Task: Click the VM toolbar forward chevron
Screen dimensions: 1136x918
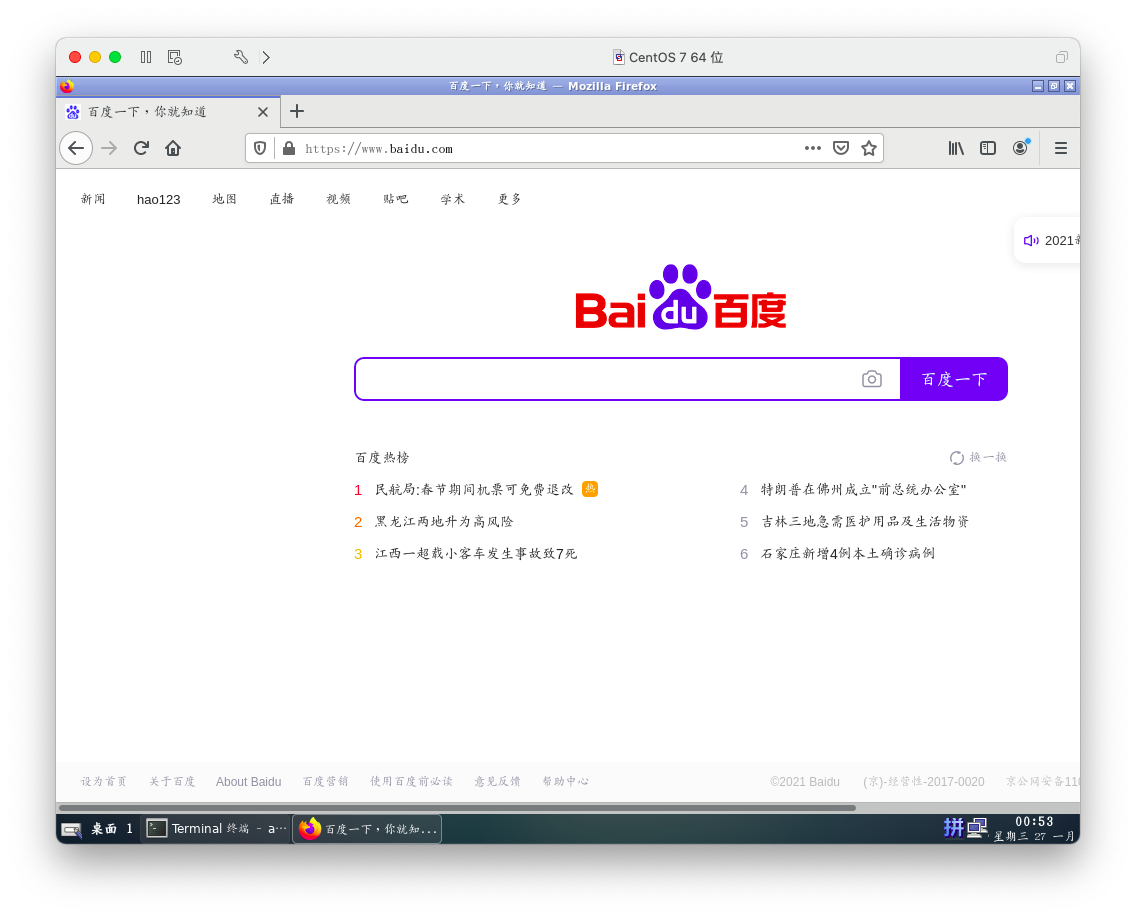Action: click(x=266, y=57)
